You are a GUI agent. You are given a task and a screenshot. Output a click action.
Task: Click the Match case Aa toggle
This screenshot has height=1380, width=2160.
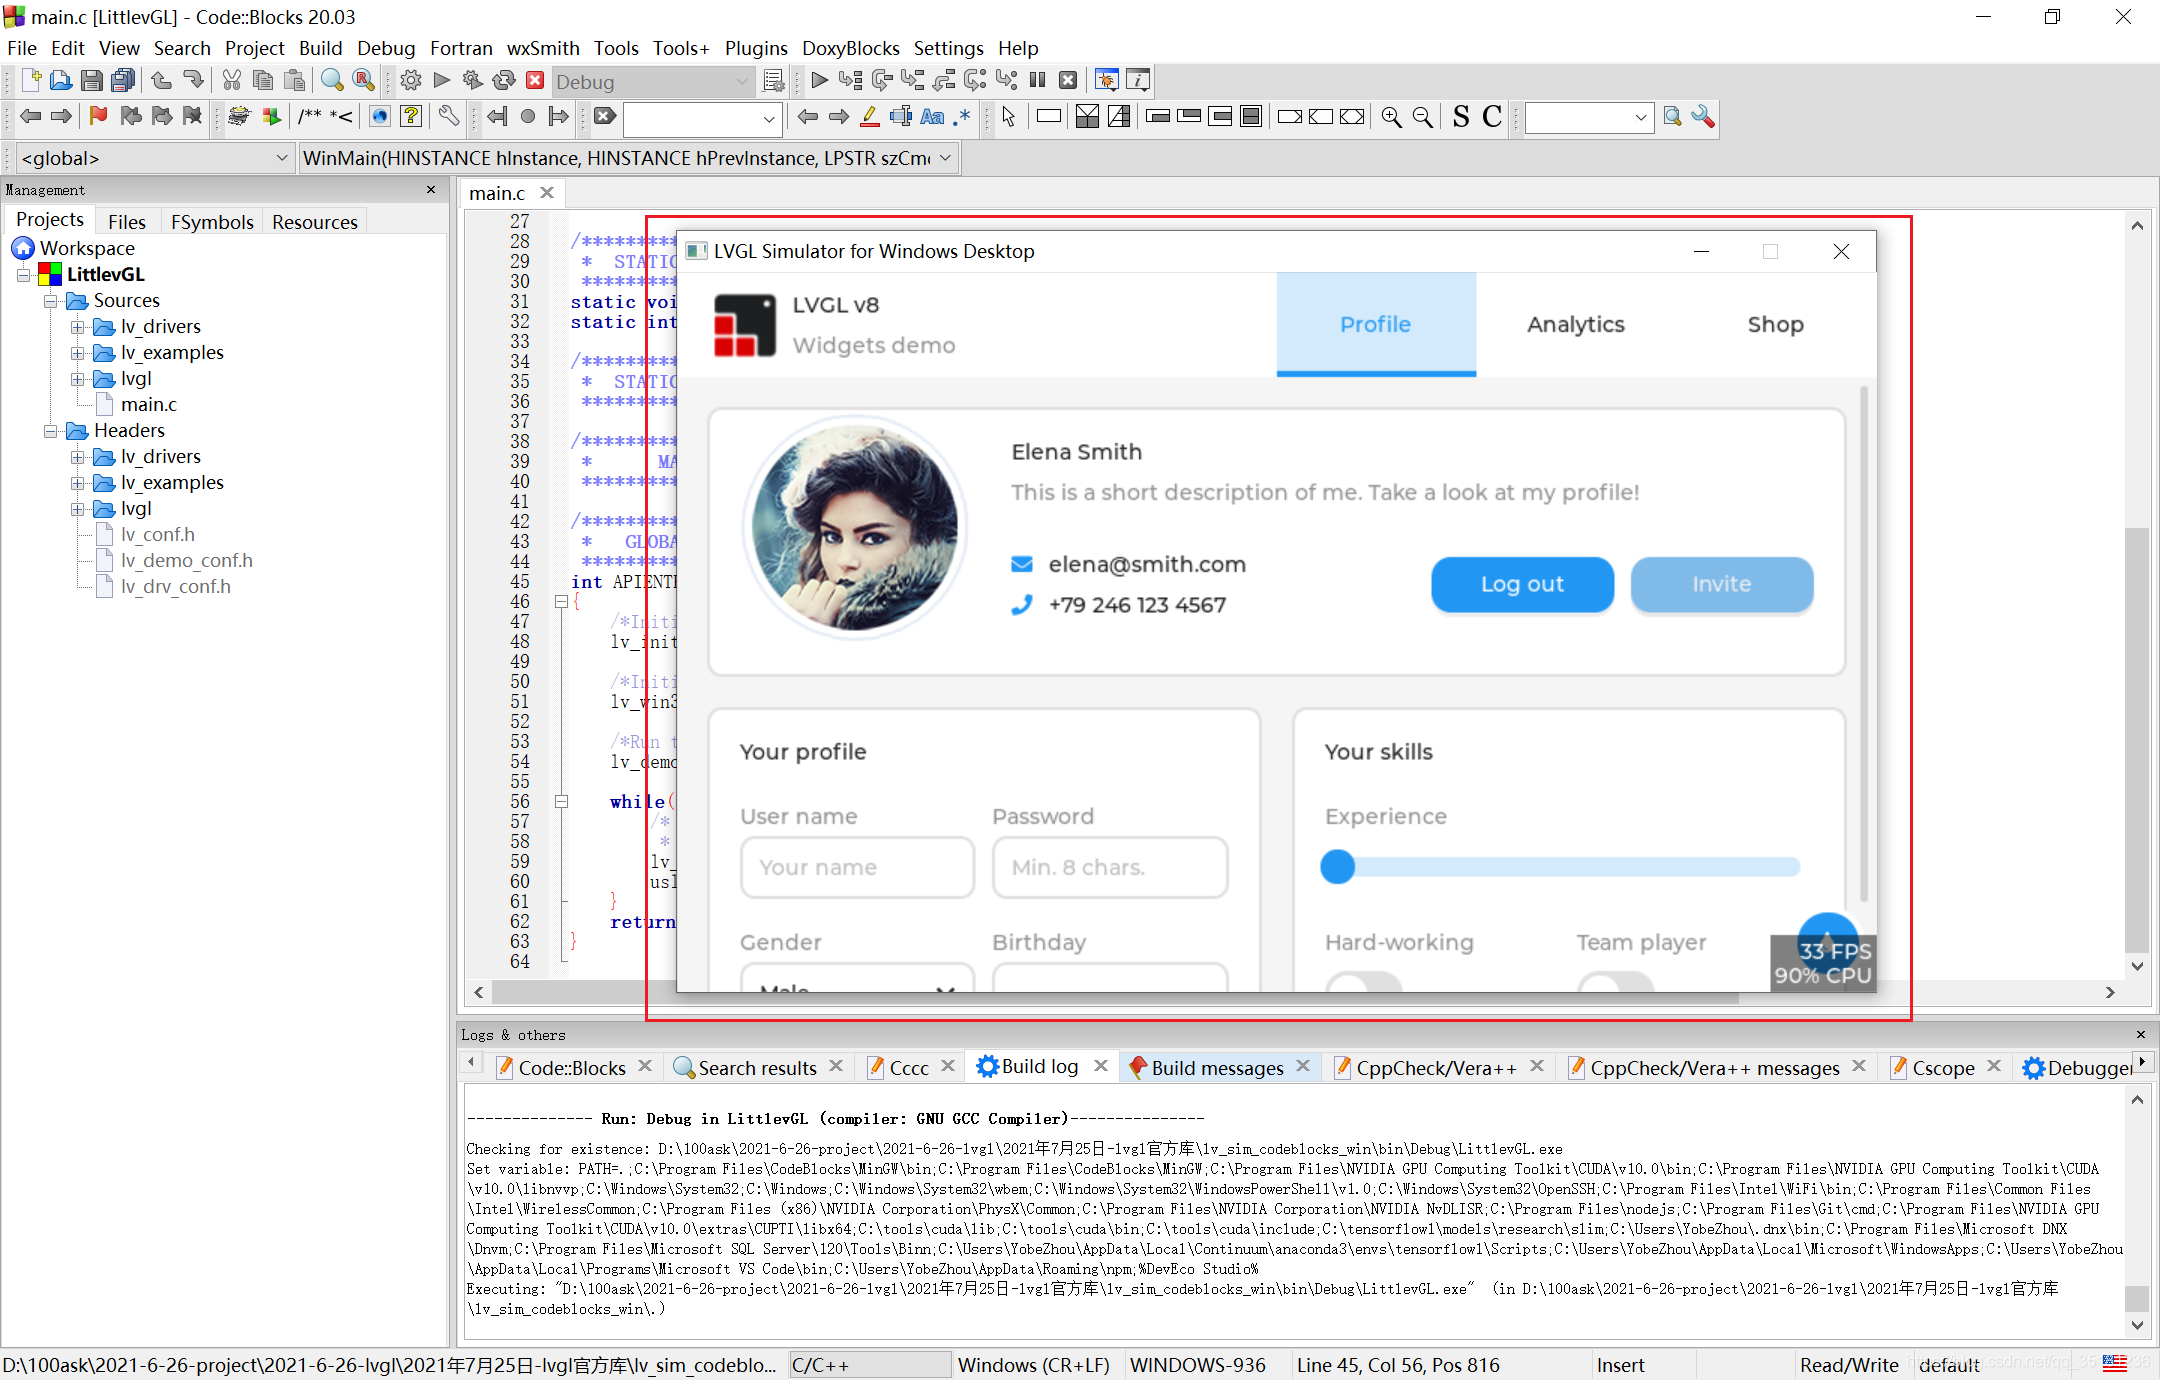click(x=932, y=117)
